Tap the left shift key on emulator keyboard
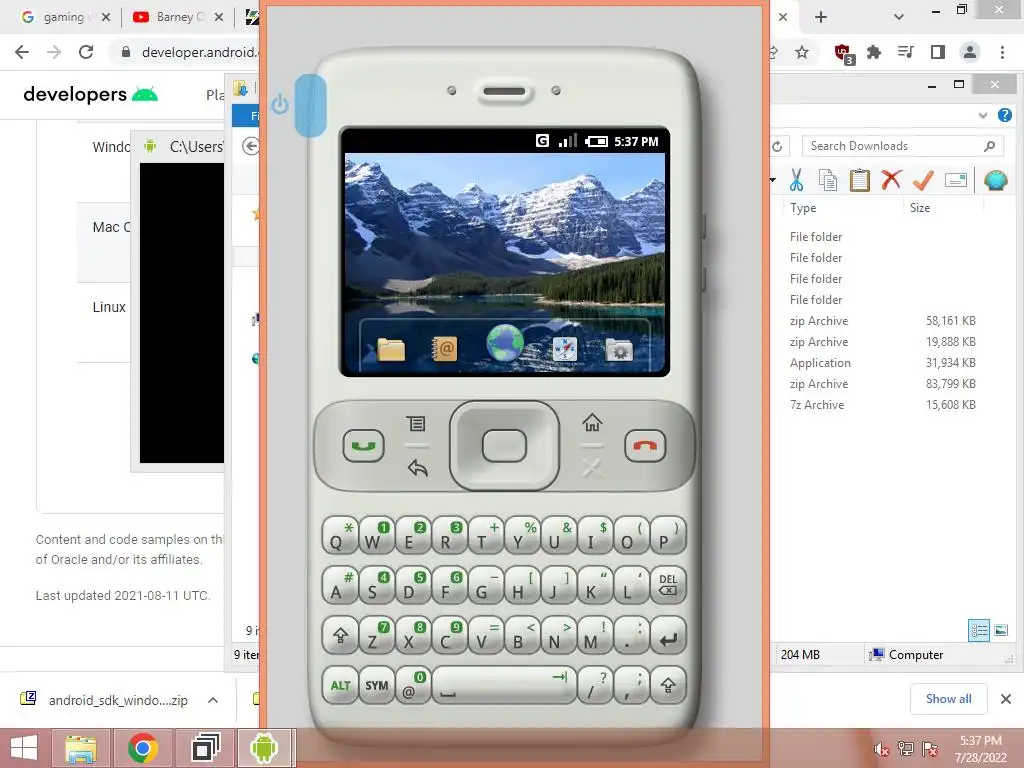Screen dimensions: 1024x768 click(x=340, y=635)
